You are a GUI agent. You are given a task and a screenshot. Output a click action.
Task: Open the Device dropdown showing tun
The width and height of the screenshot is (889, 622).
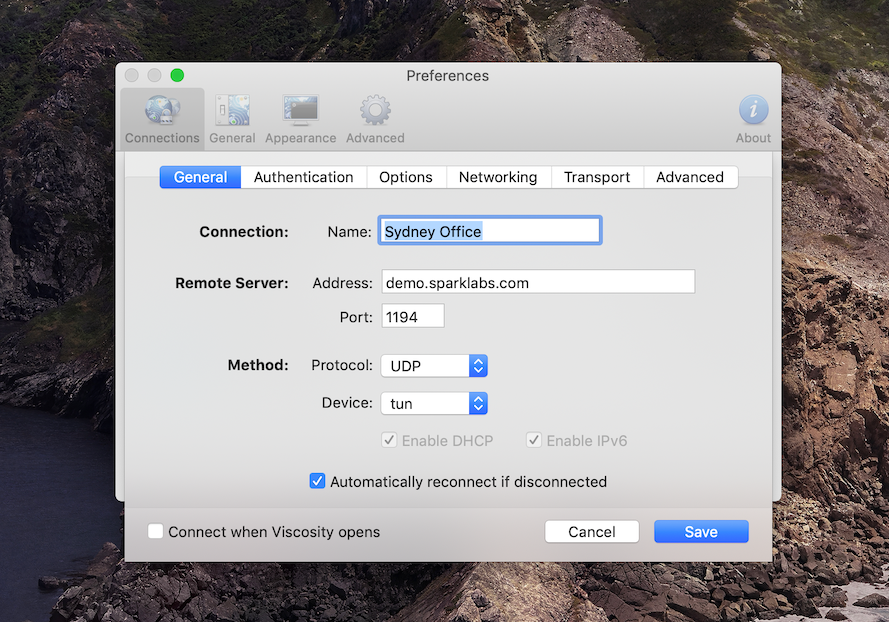point(434,404)
